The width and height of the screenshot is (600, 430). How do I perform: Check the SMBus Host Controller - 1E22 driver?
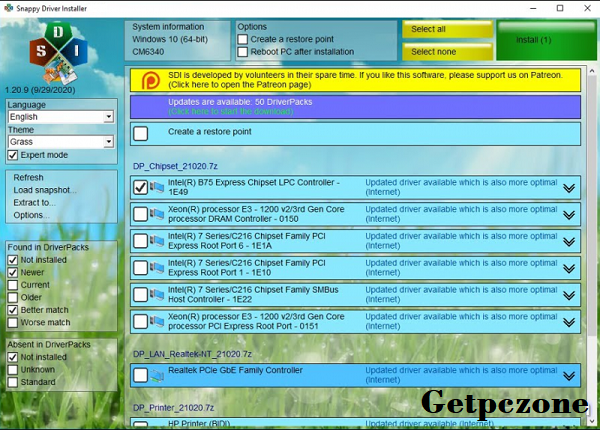(x=140, y=294)
